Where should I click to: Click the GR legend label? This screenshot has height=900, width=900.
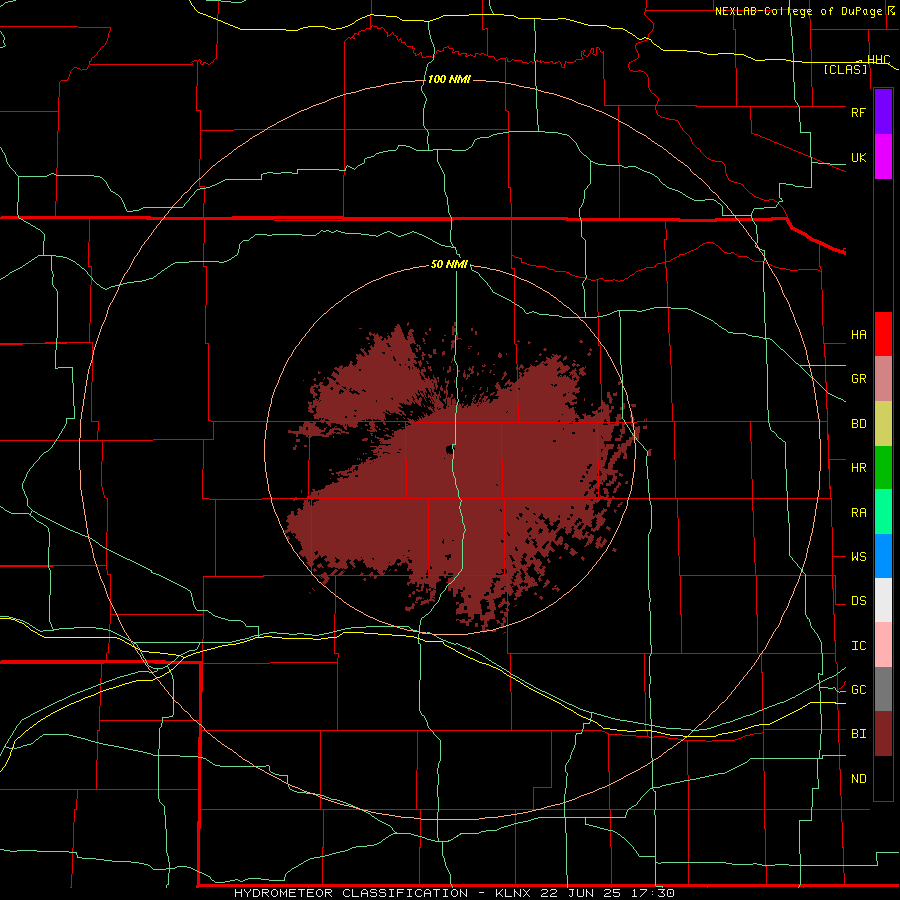click(x=858, y=379)
